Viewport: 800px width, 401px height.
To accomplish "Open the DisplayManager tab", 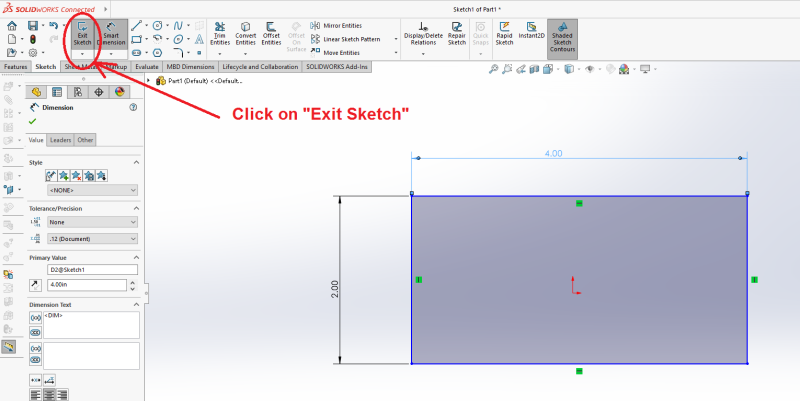I will click(119, 92).
